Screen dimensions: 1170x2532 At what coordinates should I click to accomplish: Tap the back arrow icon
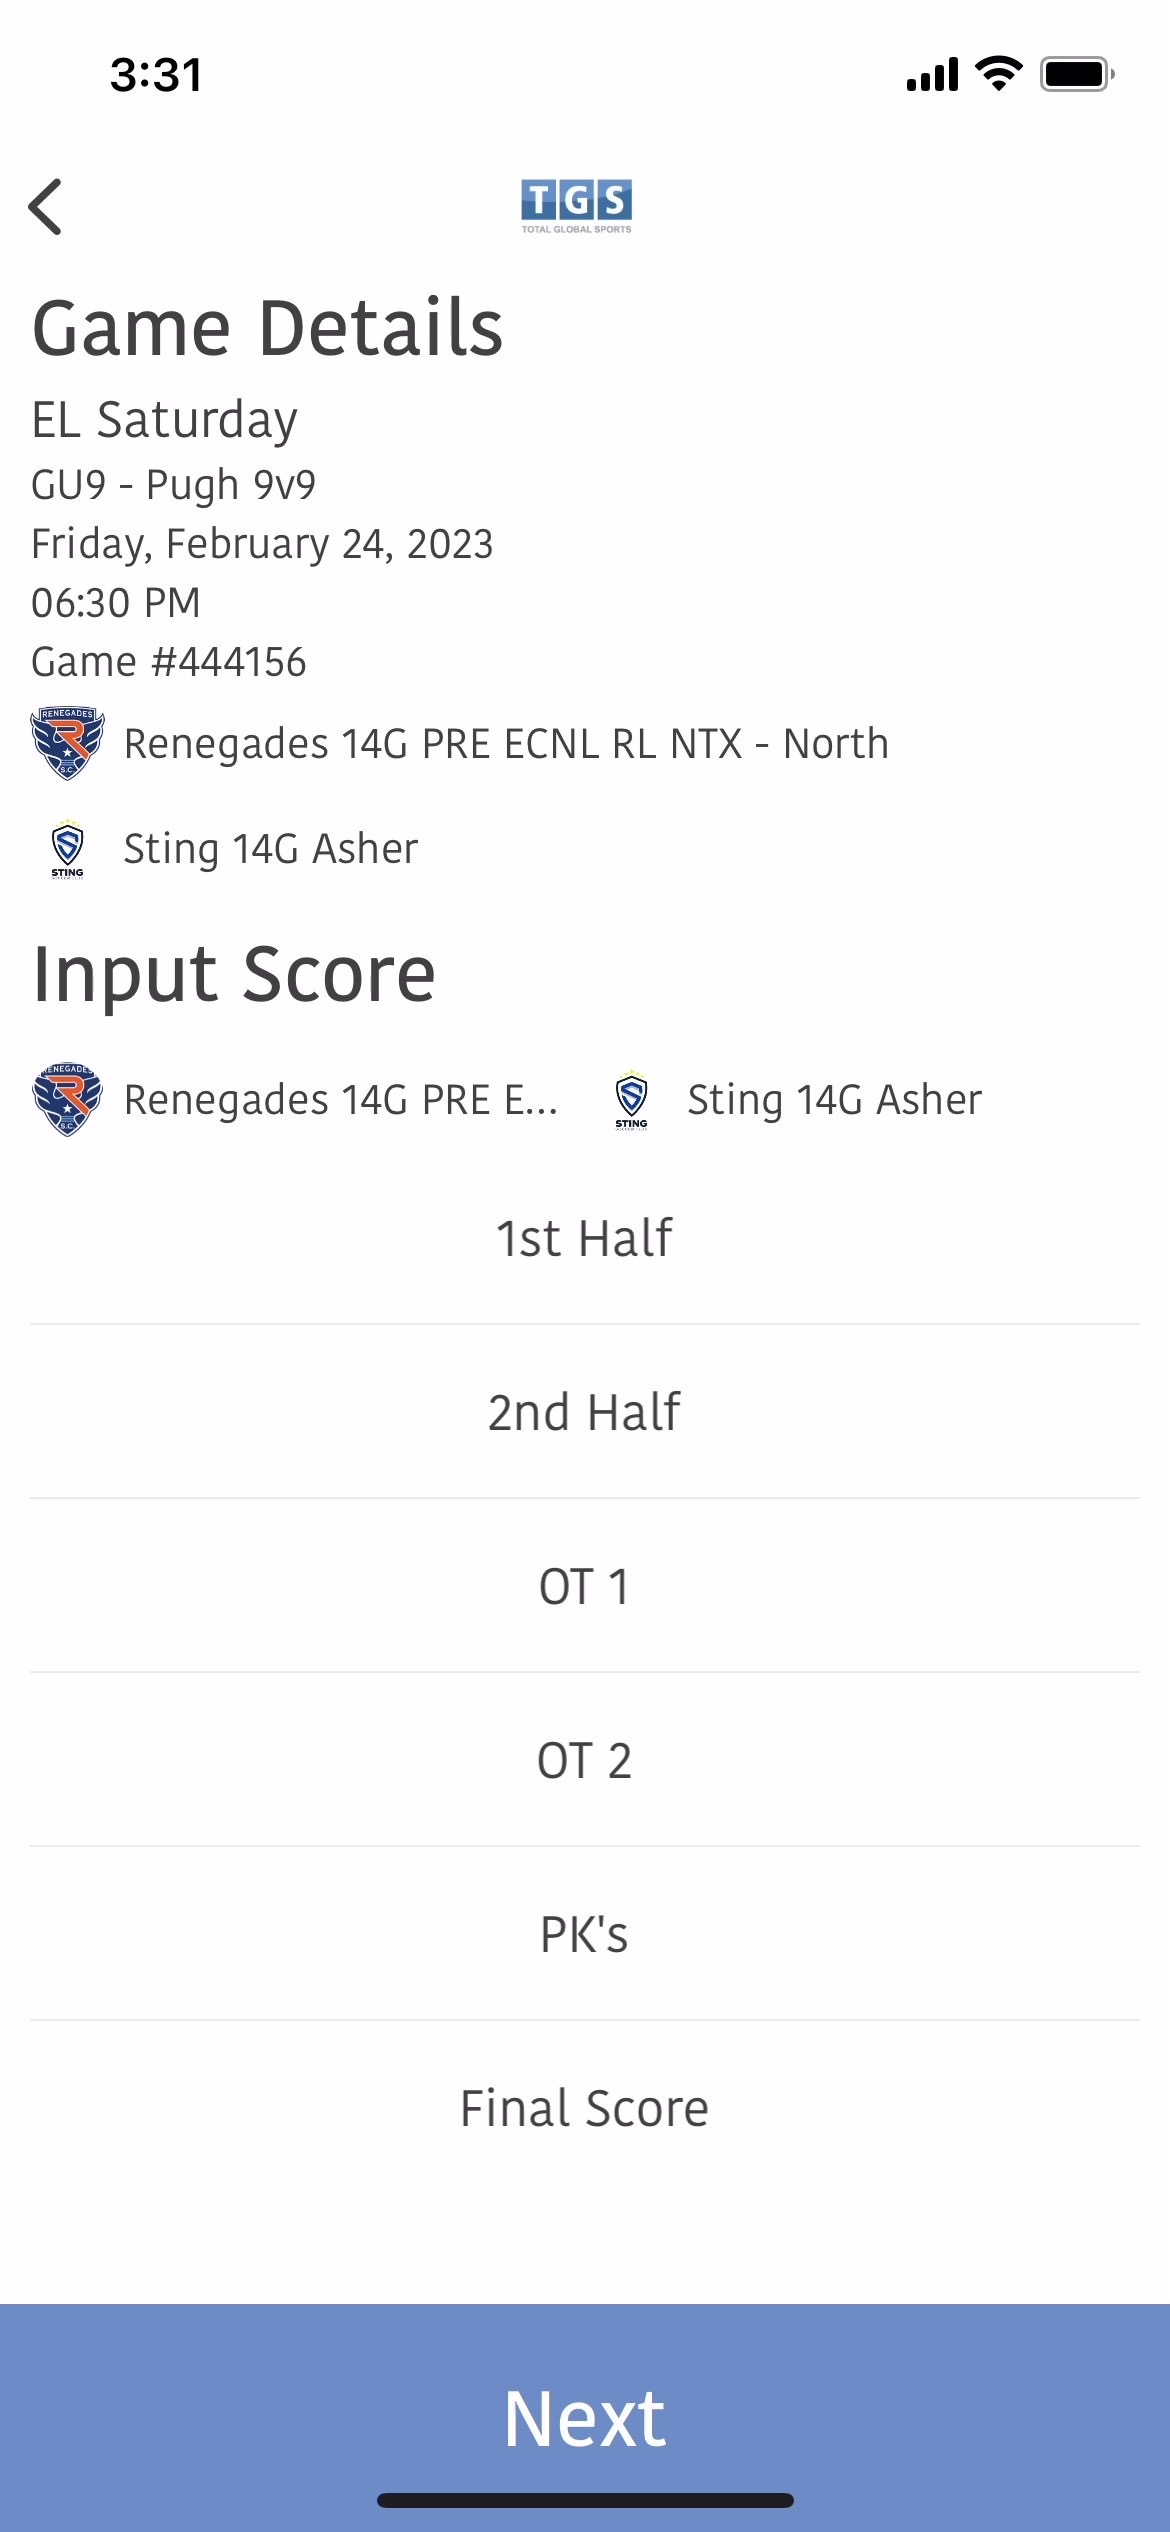pos(46,207)
